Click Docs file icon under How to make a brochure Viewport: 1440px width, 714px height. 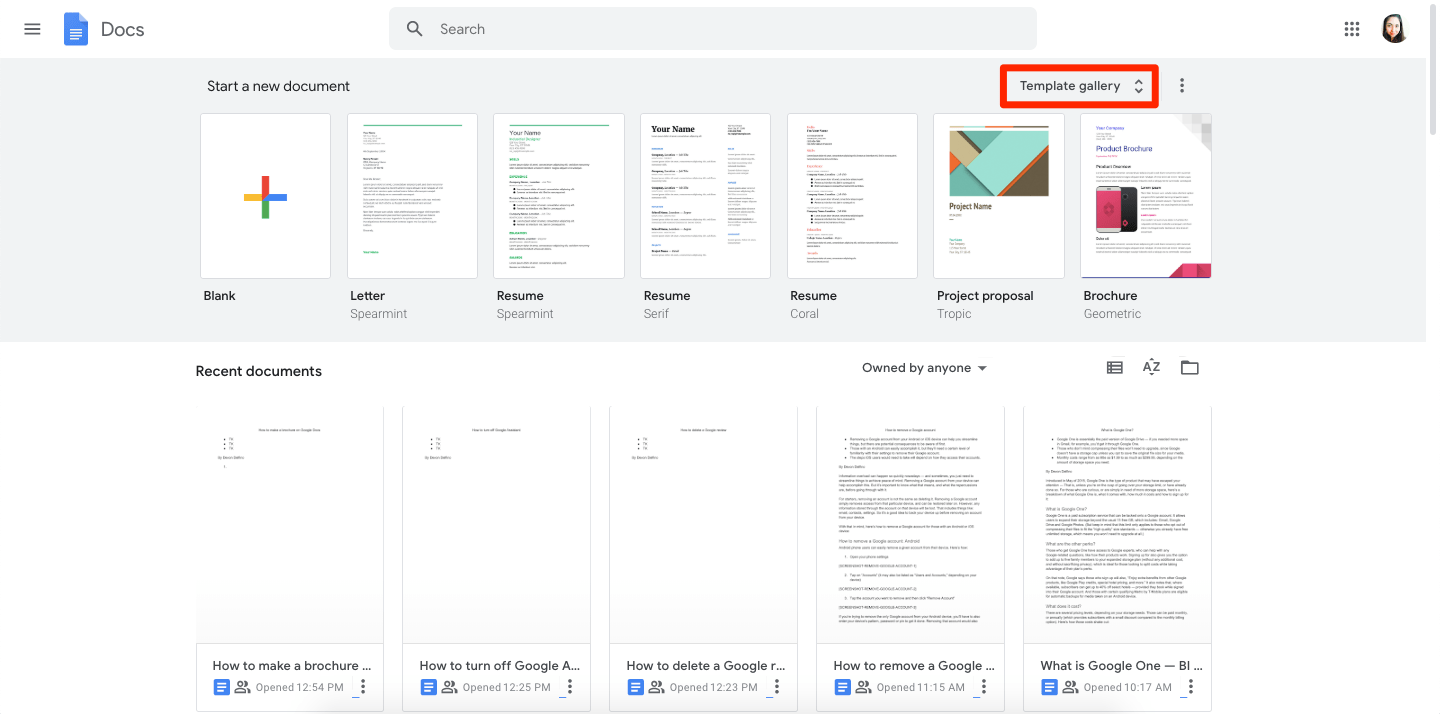click(x=221, y=687)
